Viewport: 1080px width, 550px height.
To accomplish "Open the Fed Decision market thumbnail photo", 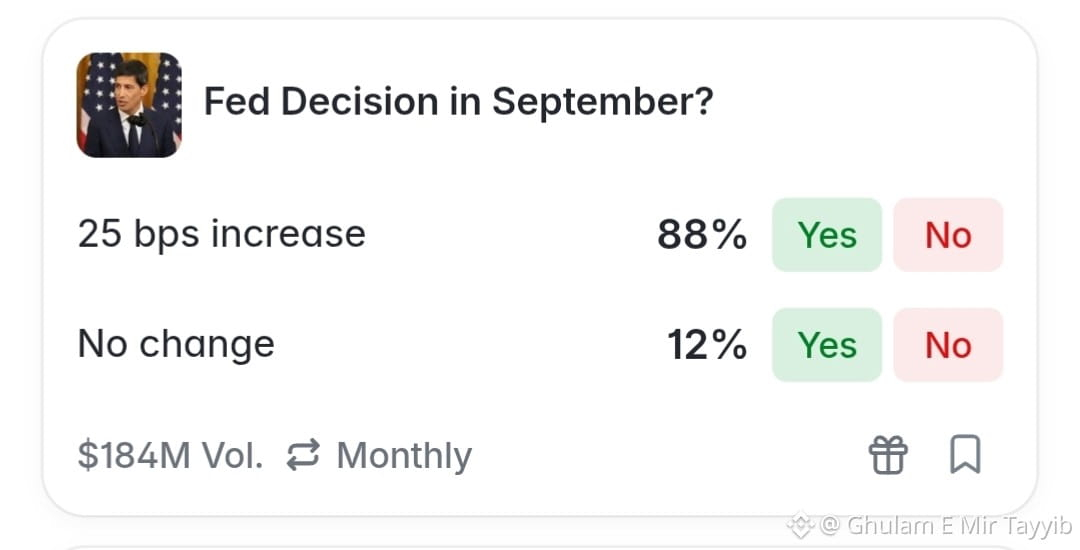I will 129,105.
